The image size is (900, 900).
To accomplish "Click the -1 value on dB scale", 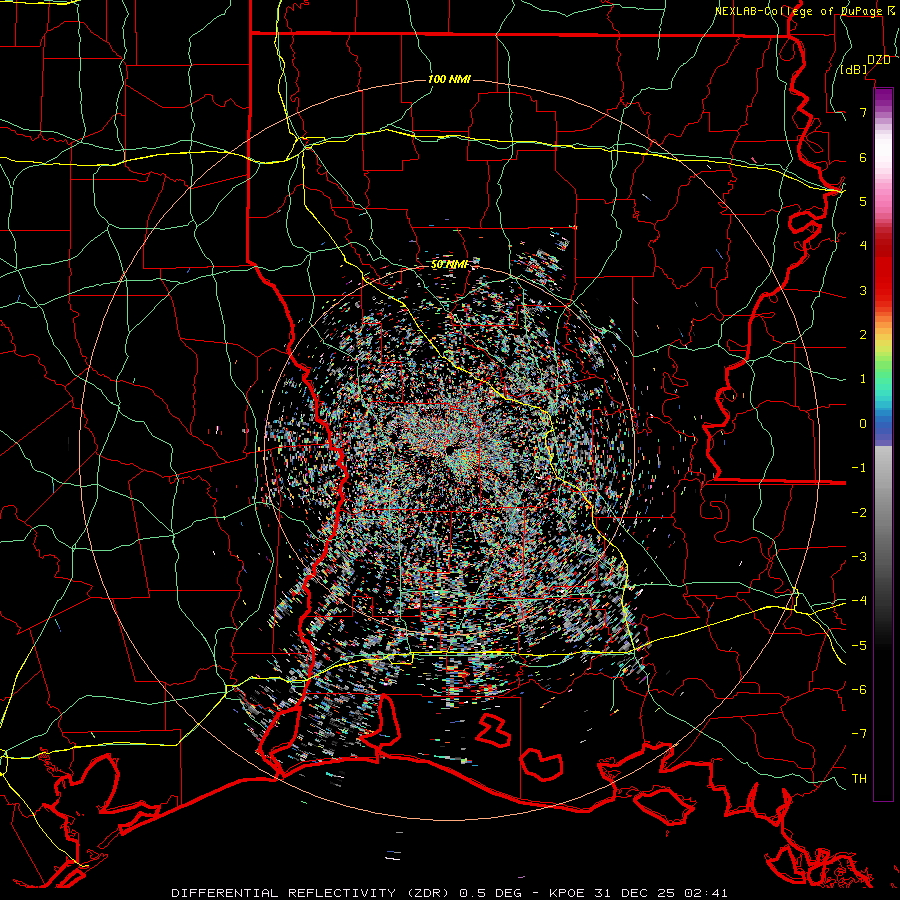I will 859,468.
